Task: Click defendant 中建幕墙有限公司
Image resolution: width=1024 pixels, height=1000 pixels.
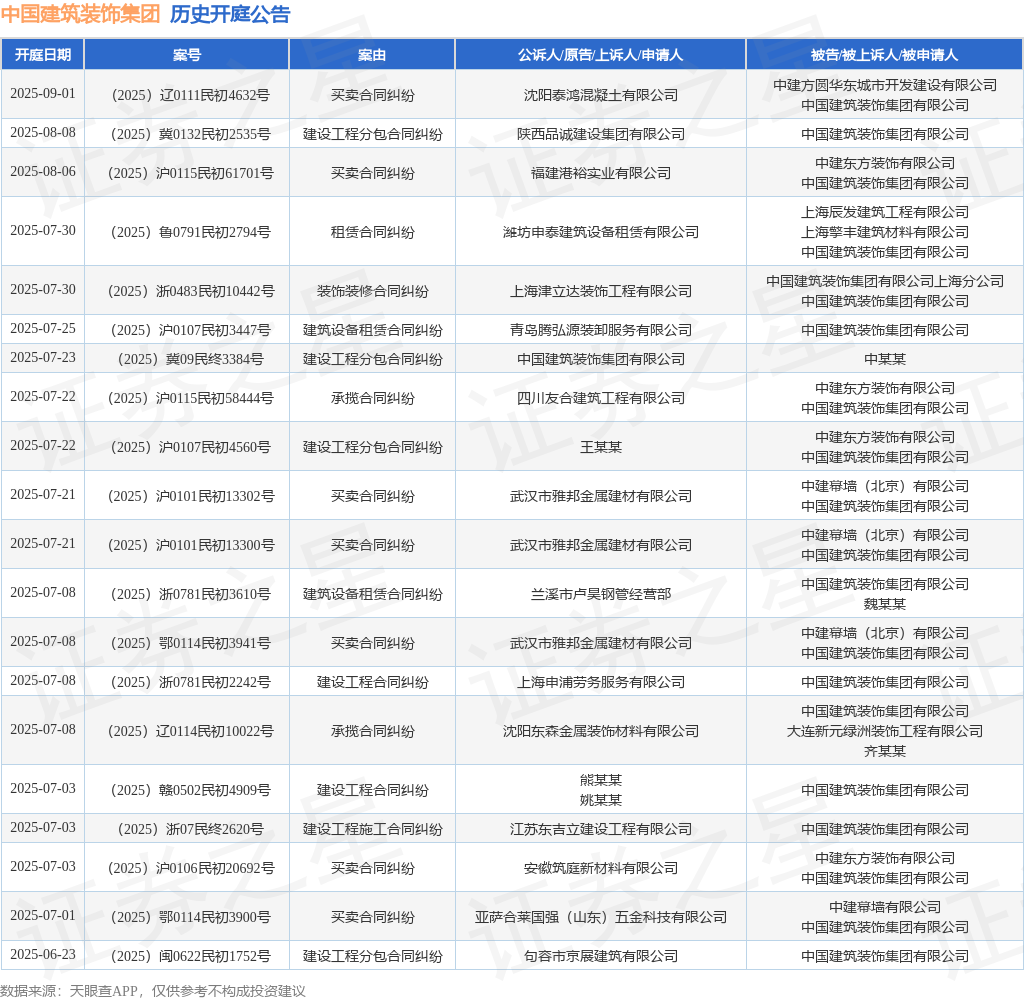Action: tap(885, 907)
